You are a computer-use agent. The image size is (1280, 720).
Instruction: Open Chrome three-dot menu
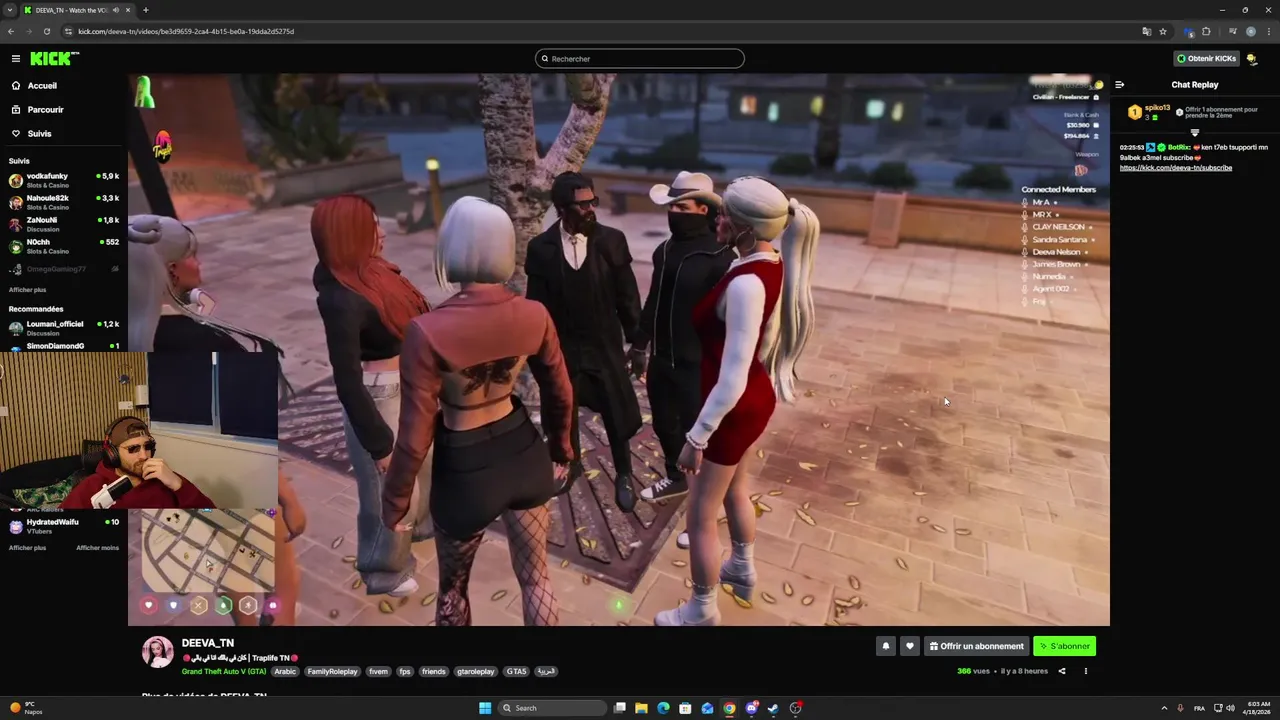[x=1269, y=31]
